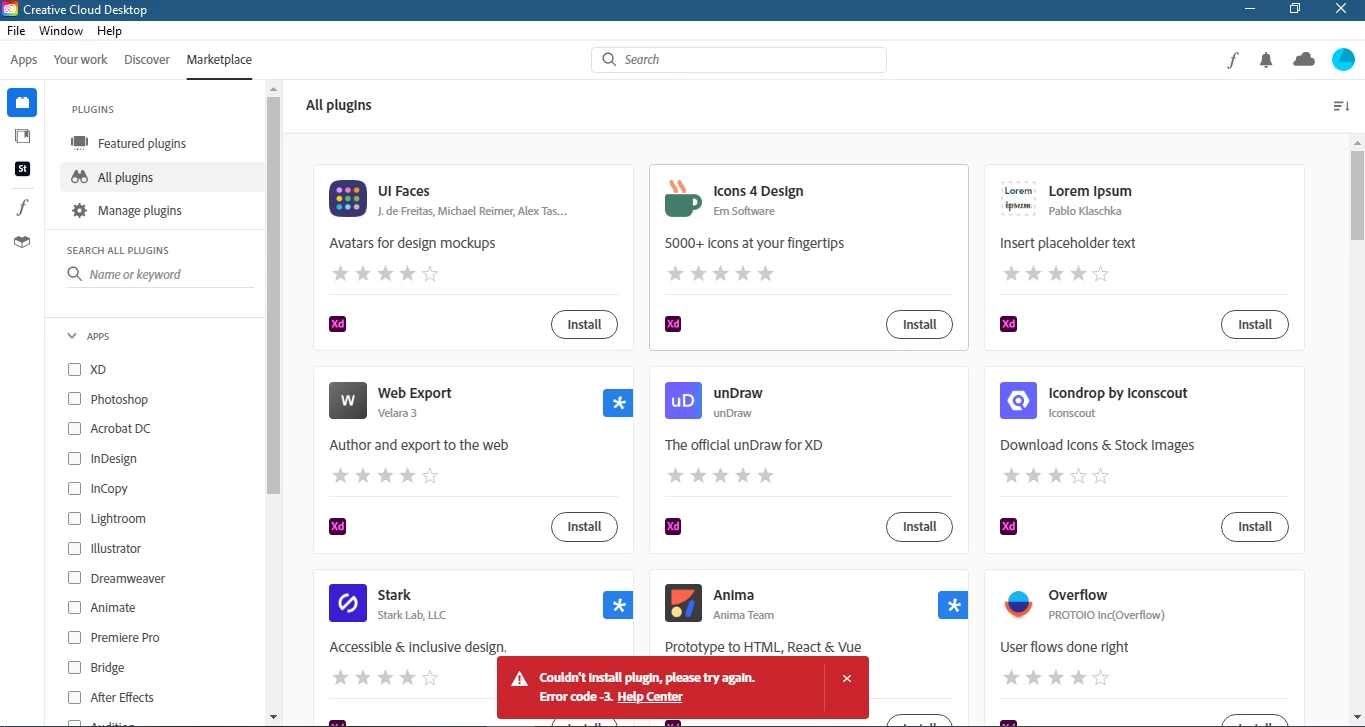1365x727 pixels.
Task: Open Fonts from the left rail
Action: click(x=22, y=207)
